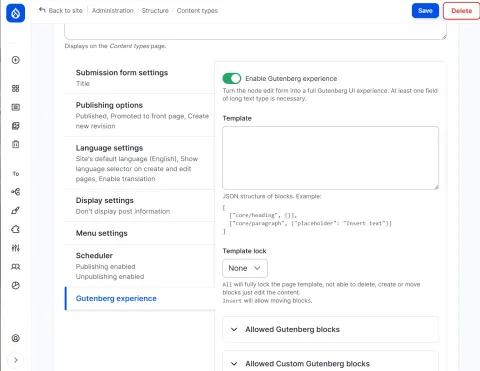This screenshot has height=371, width=480.
Task: Click the Back to site arrow icon
Action: tap(42, 10)
